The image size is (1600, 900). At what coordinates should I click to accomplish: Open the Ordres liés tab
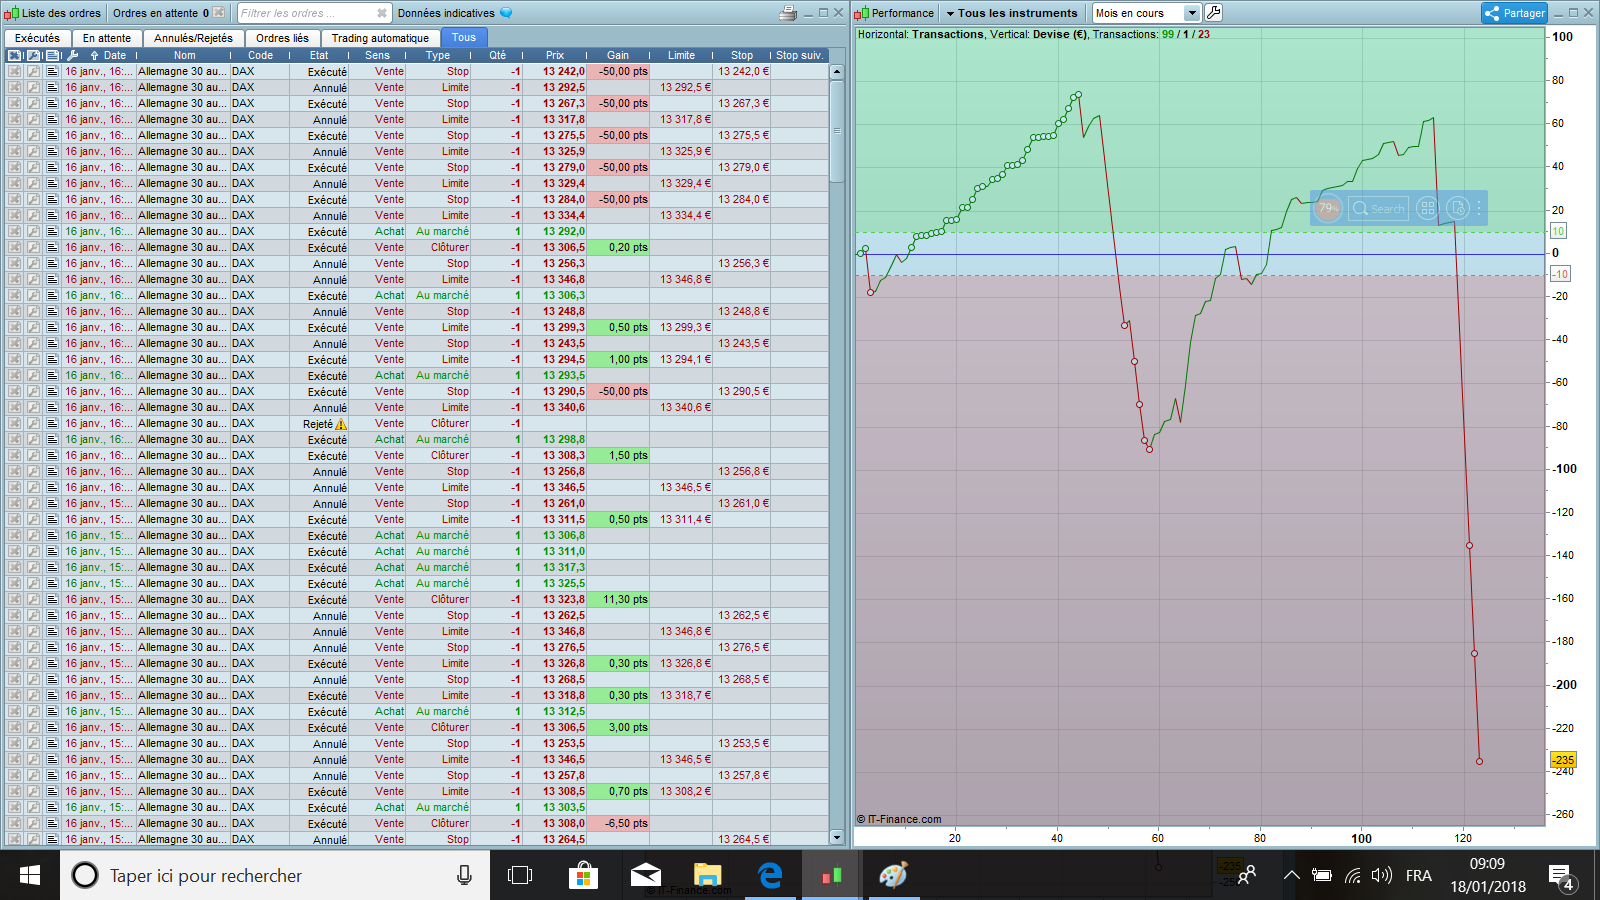(282, 38)
